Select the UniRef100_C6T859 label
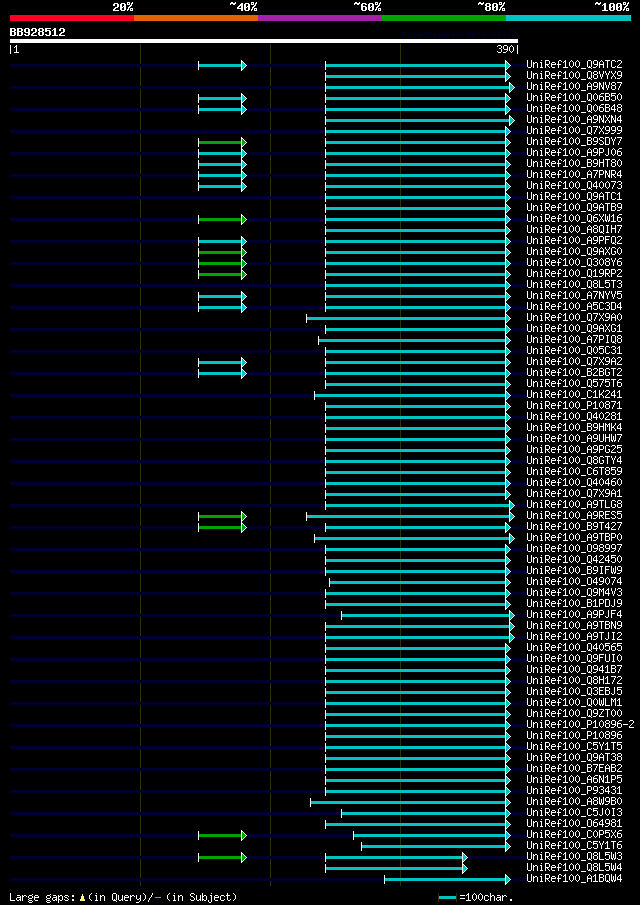 [574, 472]
